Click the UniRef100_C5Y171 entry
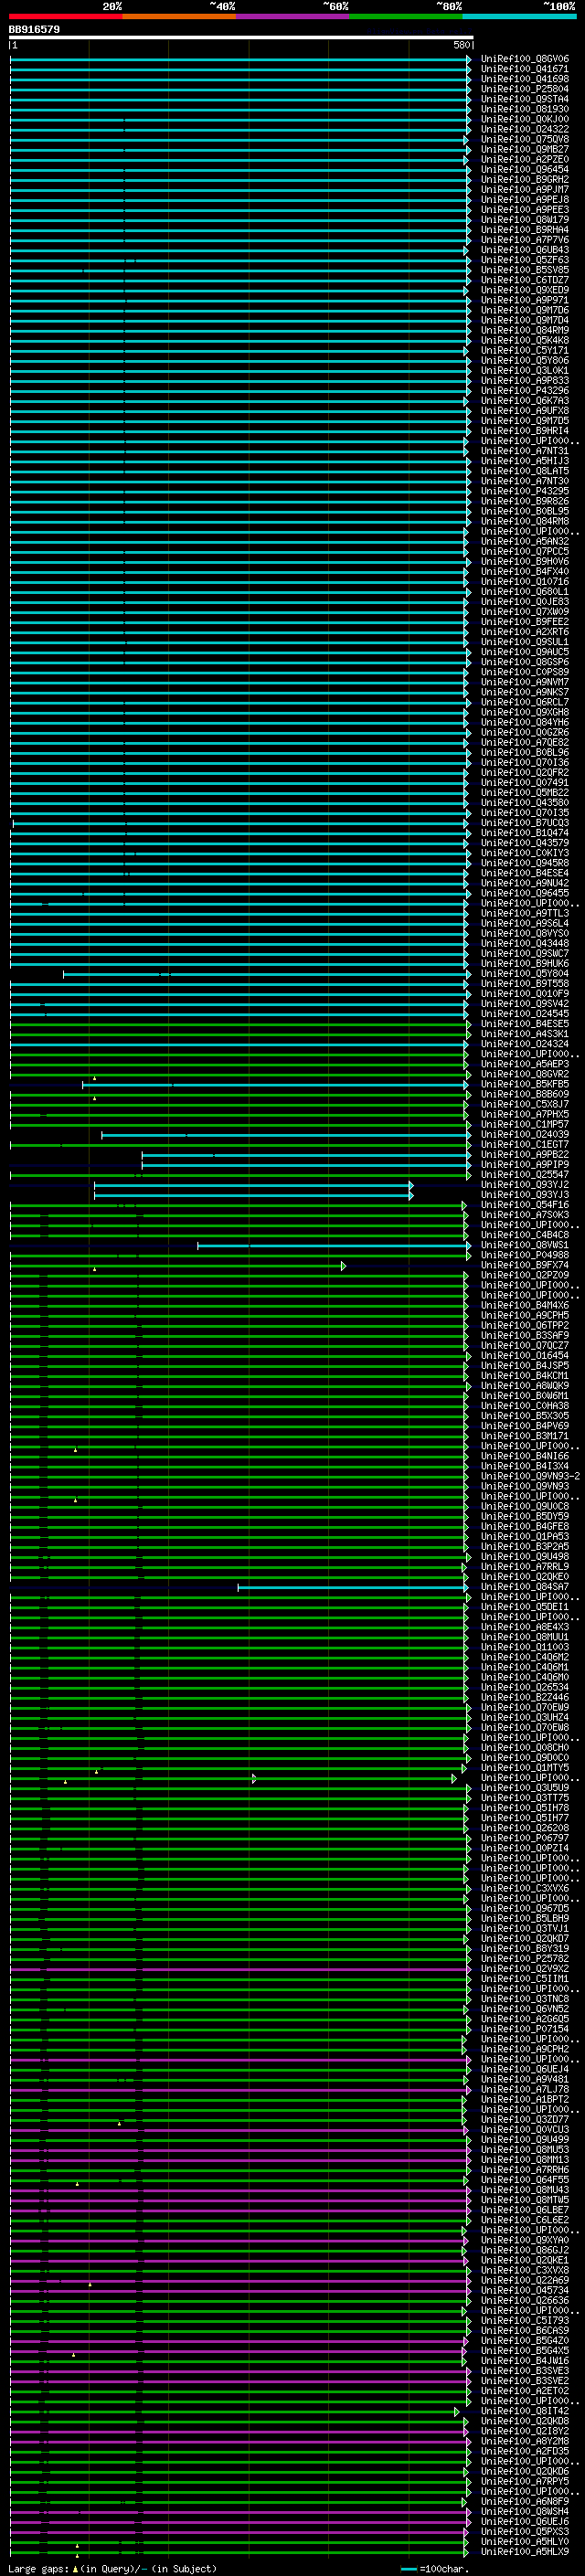Viewport: 585px width, 2576px height. tap(524, 350)
